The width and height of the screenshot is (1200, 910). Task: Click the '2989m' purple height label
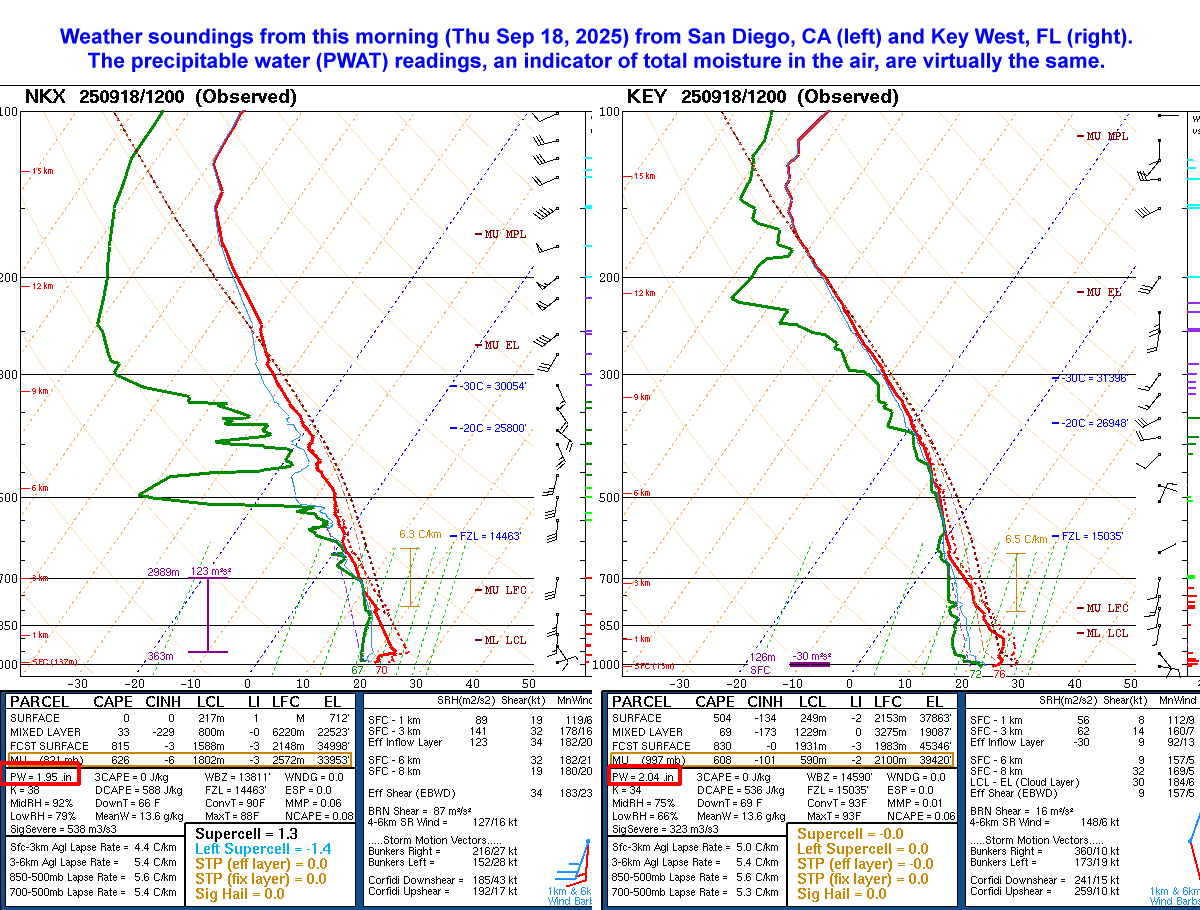click(x=162, y=572)
